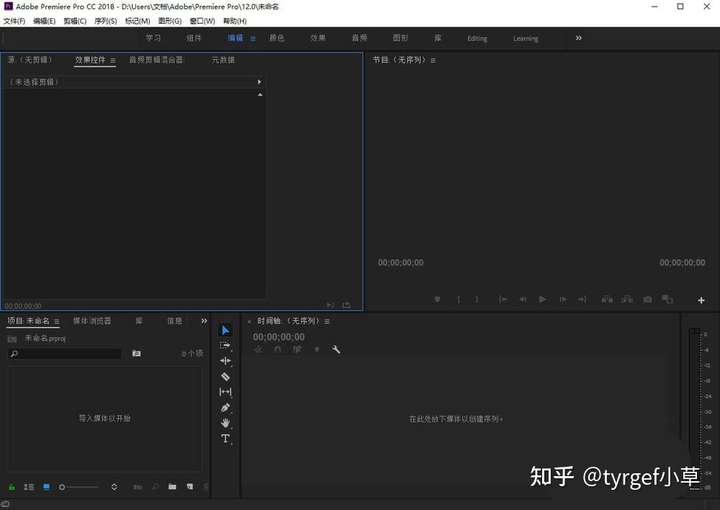Switch to 元数据 tab
The width and height of the screenshot is (720, 510).
point(223,60)
